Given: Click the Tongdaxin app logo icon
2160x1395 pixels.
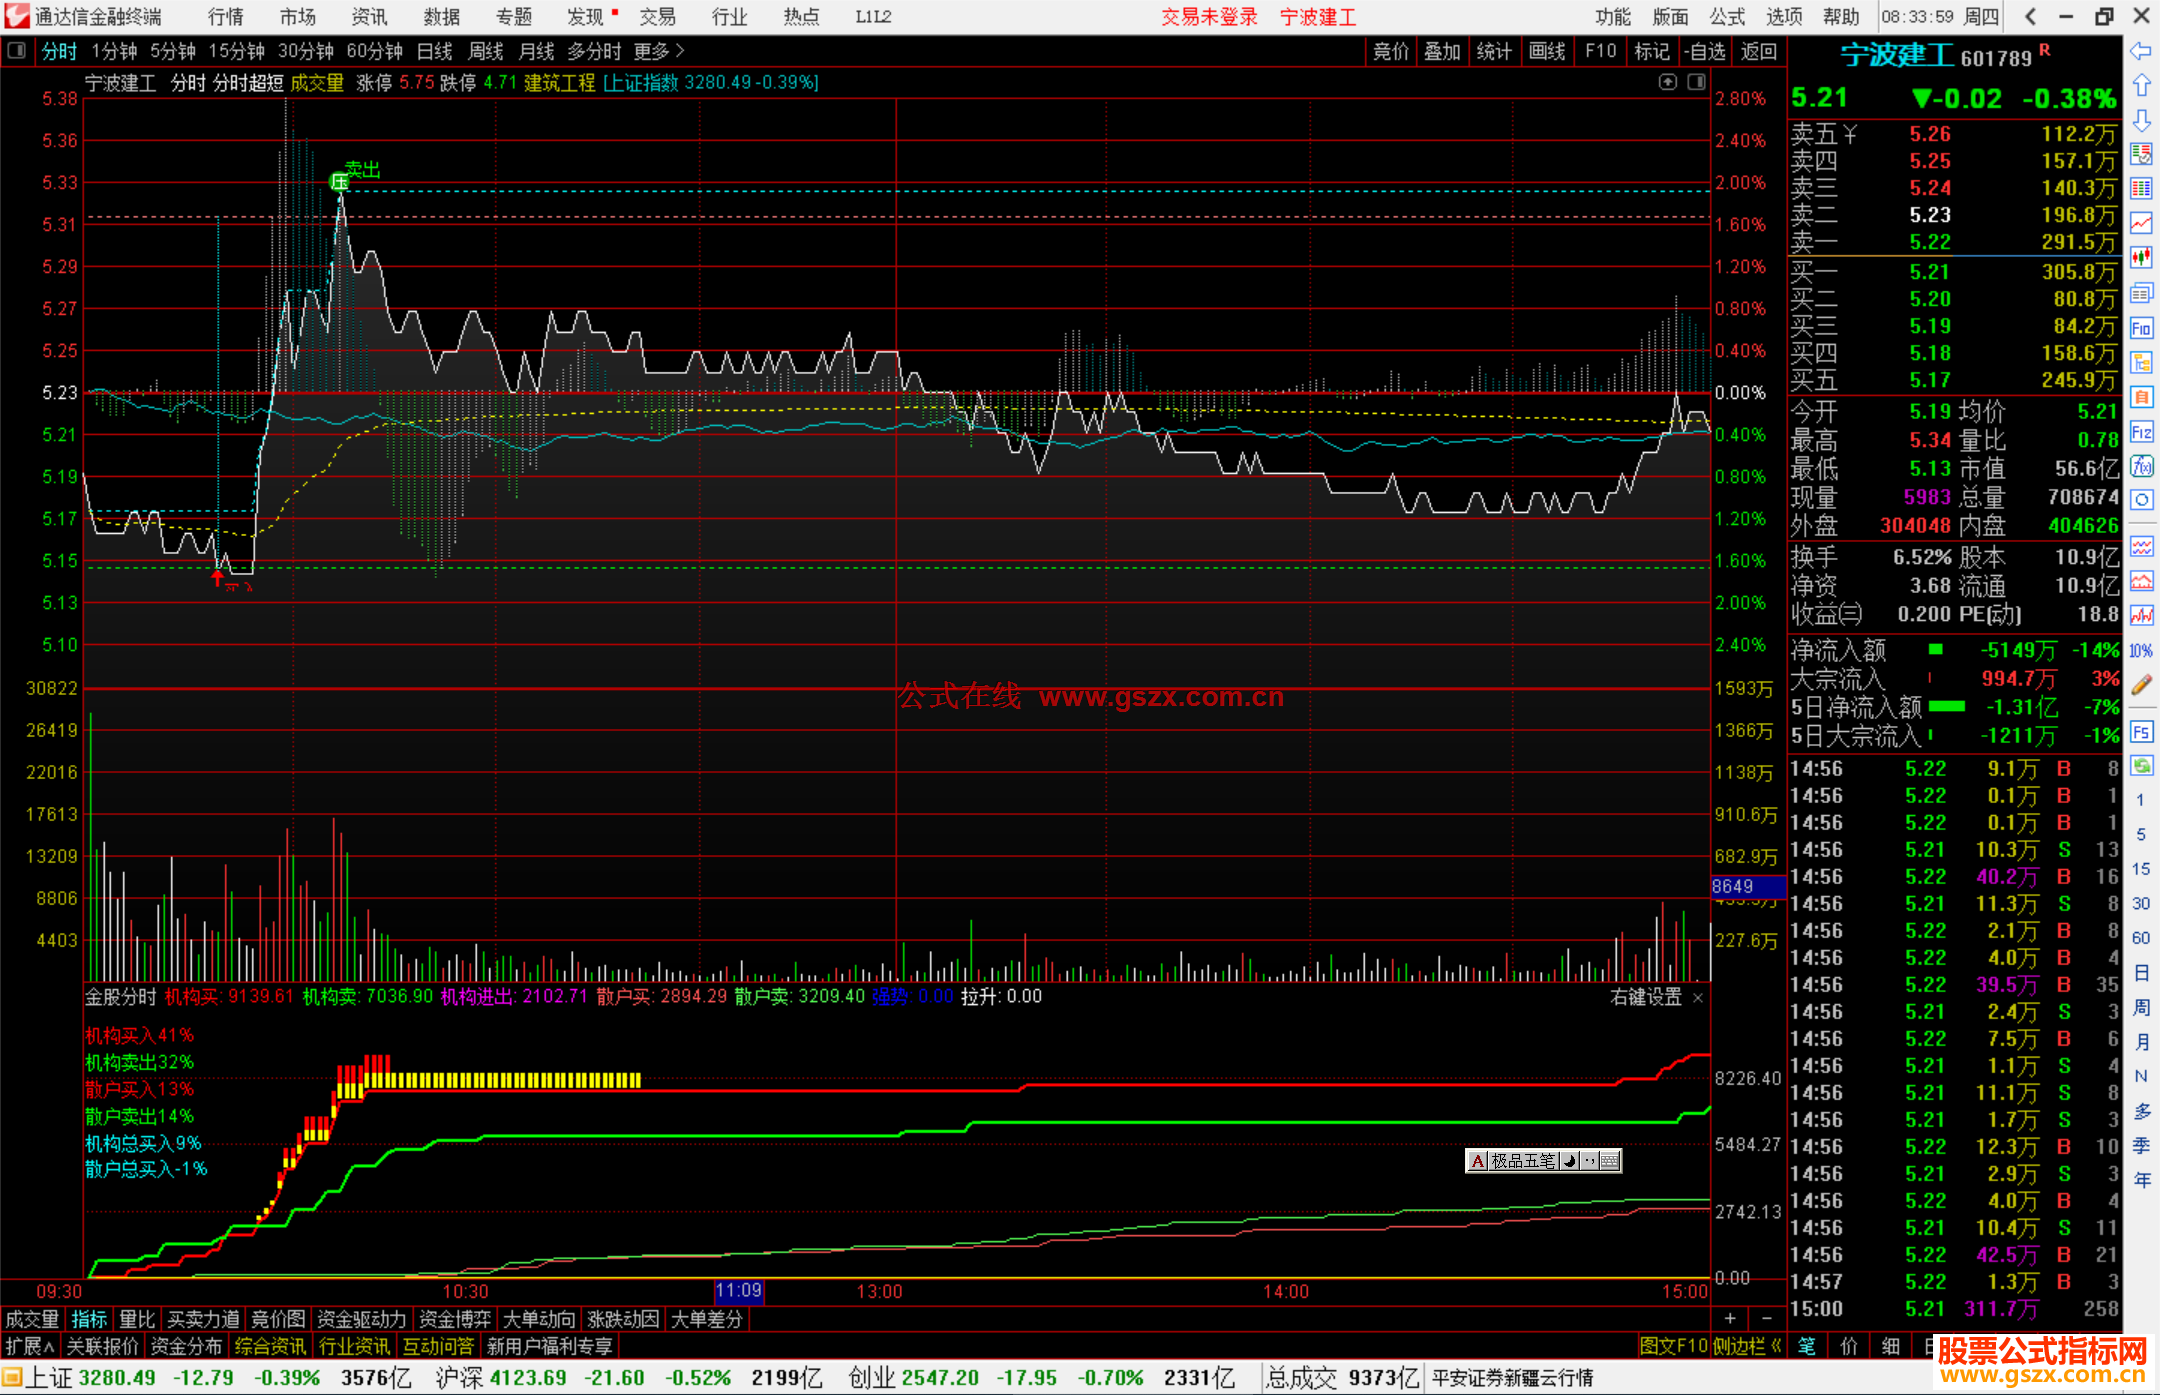Looking at the screenshot, I should [16, 16].
